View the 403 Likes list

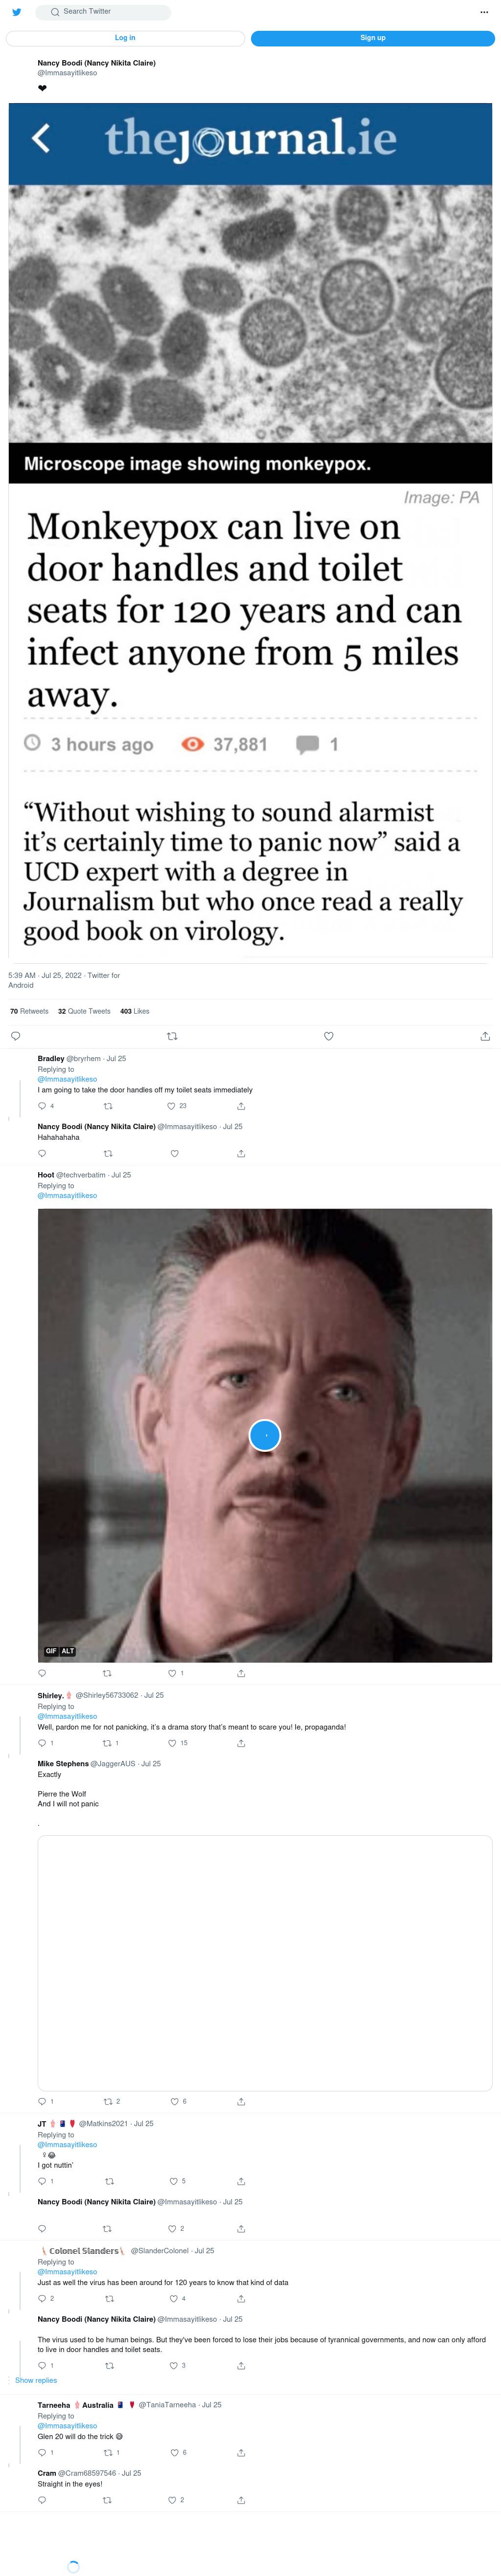coord(135,1011)
